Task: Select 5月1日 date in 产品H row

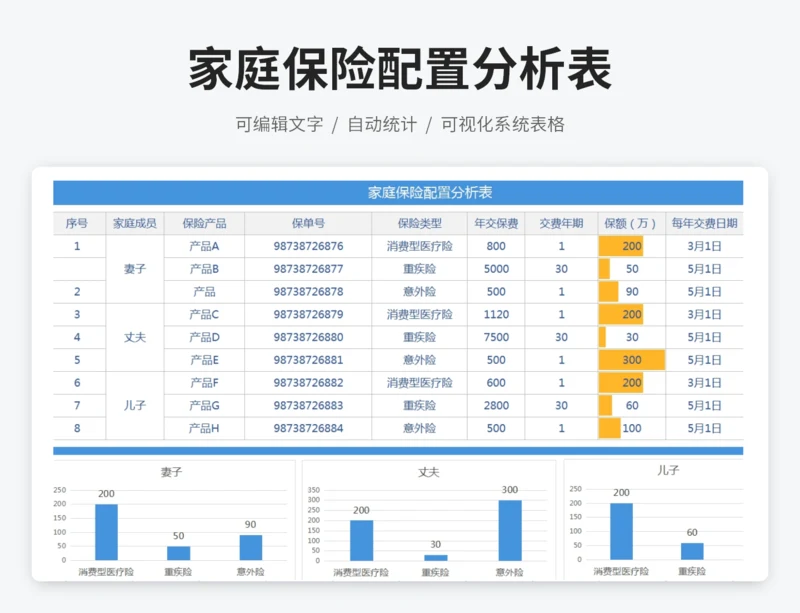Action: [x=704, y=428]
